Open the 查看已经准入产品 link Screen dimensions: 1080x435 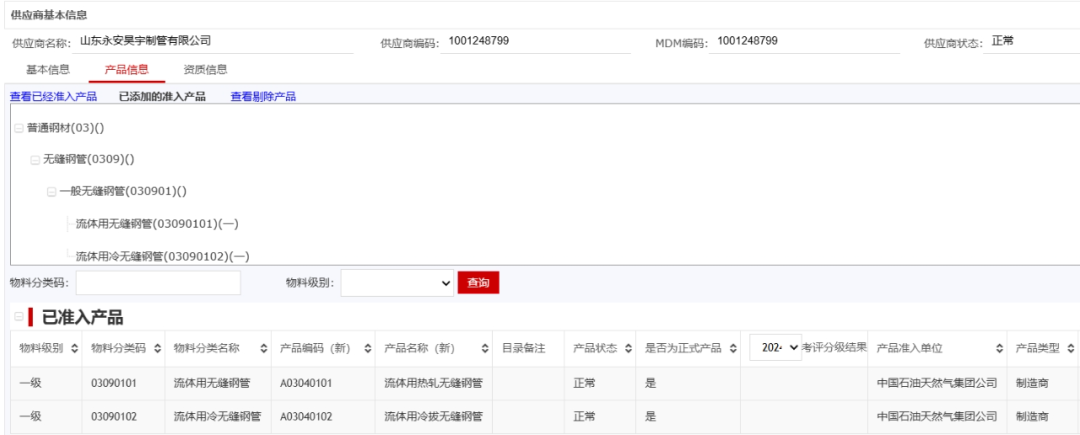pos(53,97)
